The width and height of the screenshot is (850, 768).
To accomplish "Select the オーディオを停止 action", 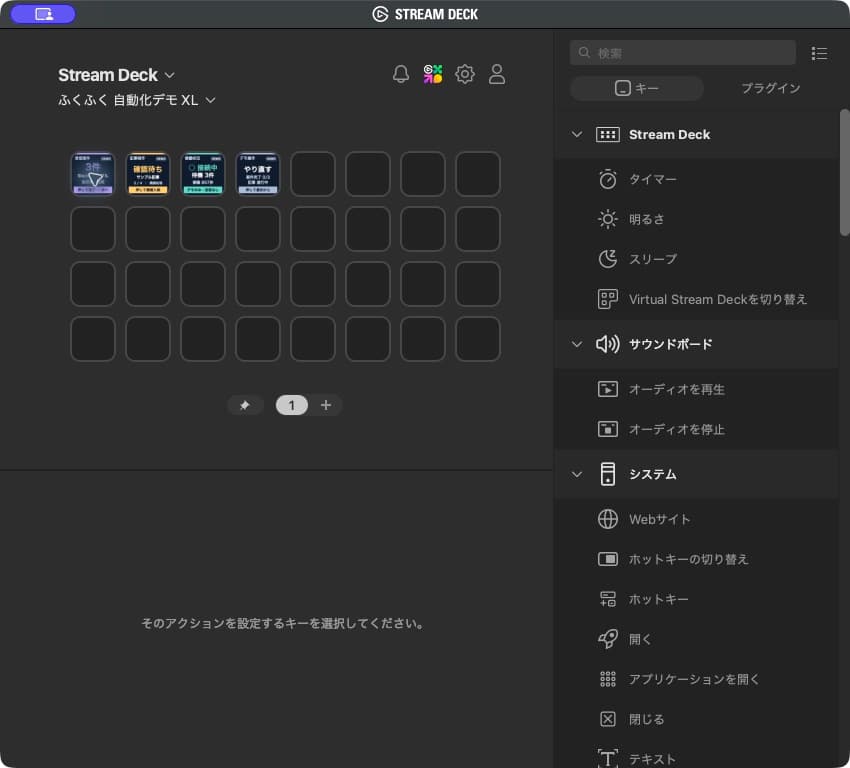I will click(696, 429).
